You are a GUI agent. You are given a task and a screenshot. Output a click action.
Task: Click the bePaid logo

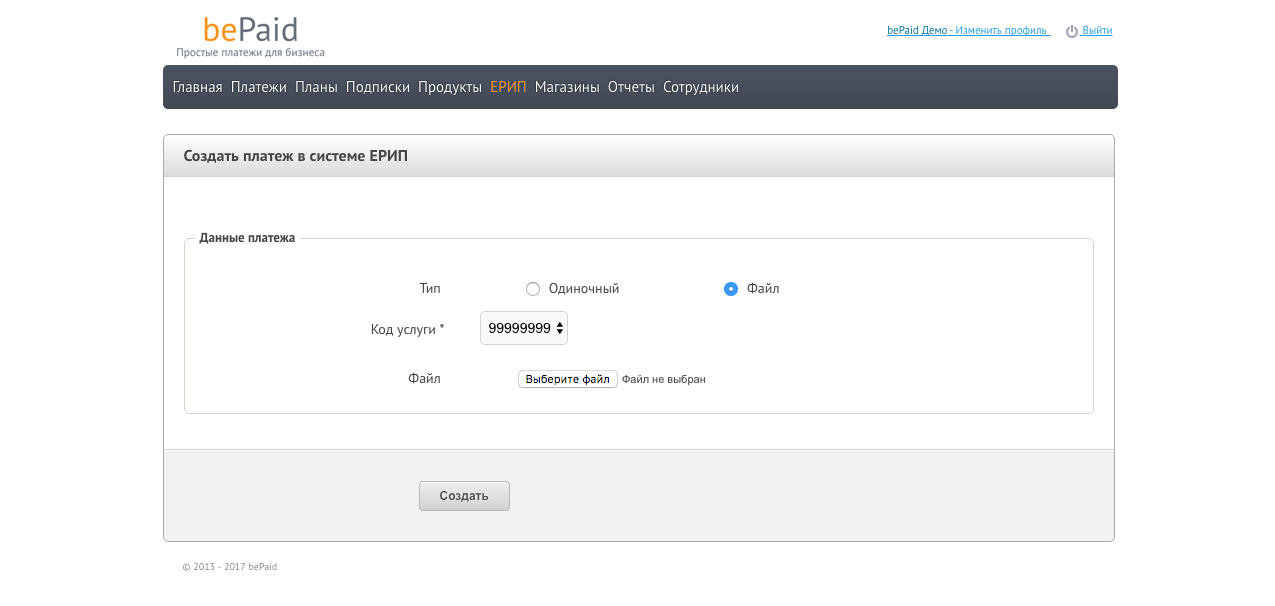click(x=250, y=30)
